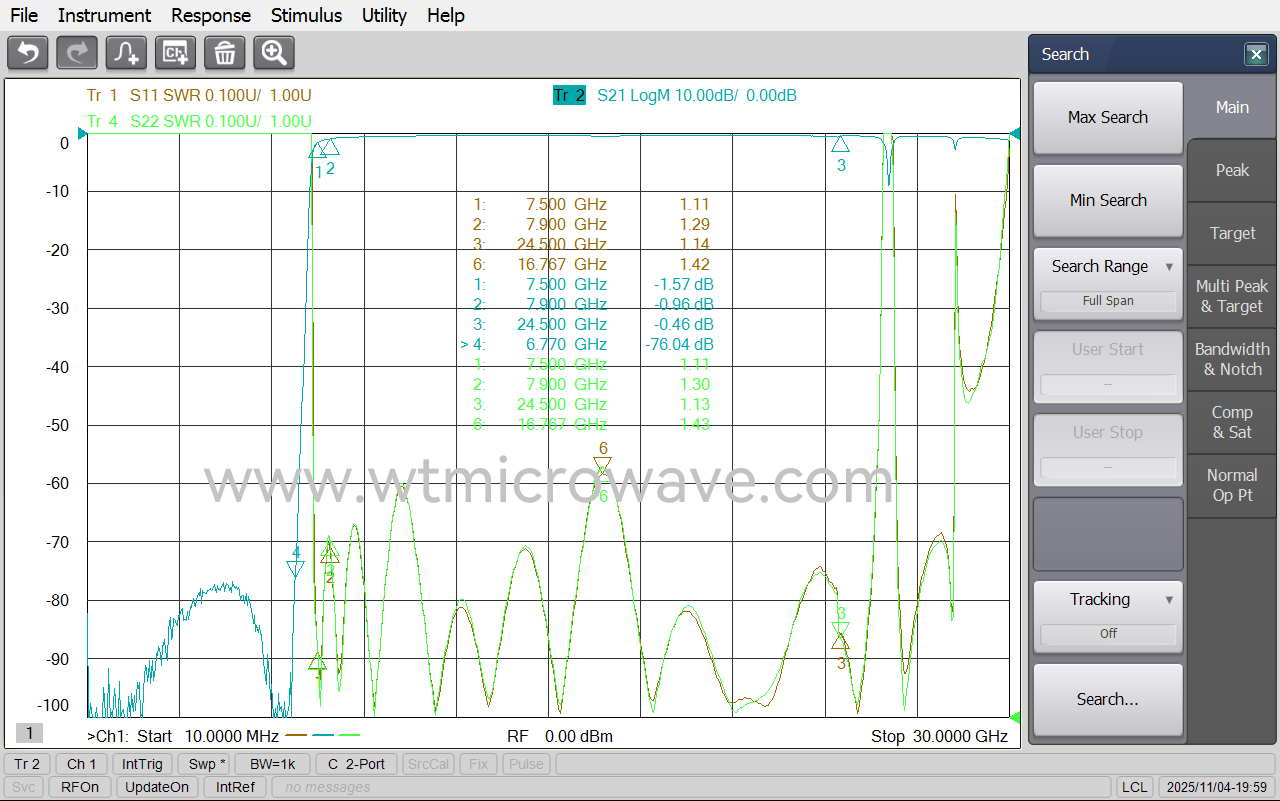
Task: Open the Tracking dropdown
Action: point(1108,617)
